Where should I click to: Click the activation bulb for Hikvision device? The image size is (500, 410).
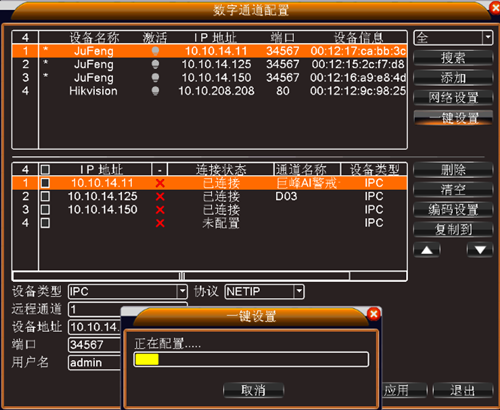[x=155, y=91]
